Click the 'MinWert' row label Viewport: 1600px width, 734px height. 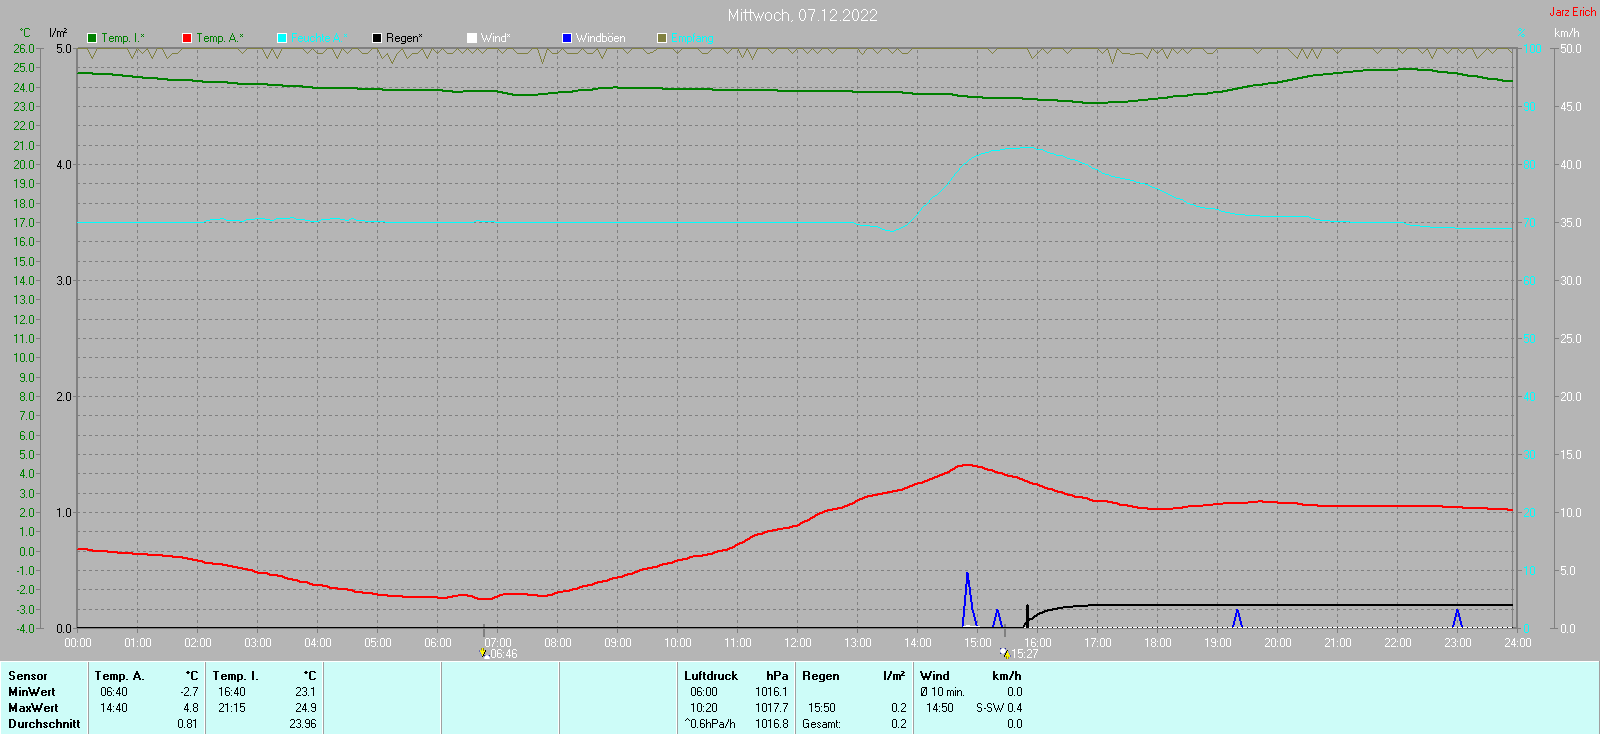click(32, 692)
